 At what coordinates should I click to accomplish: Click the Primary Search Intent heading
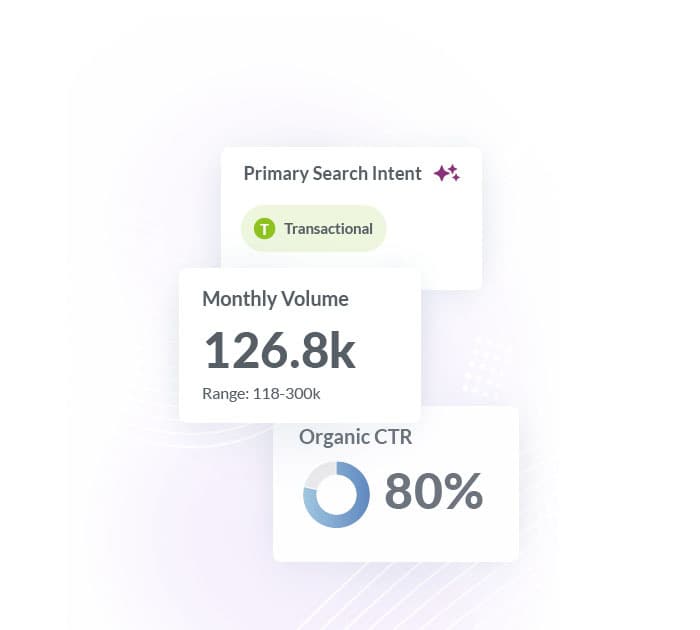[332, 173]
